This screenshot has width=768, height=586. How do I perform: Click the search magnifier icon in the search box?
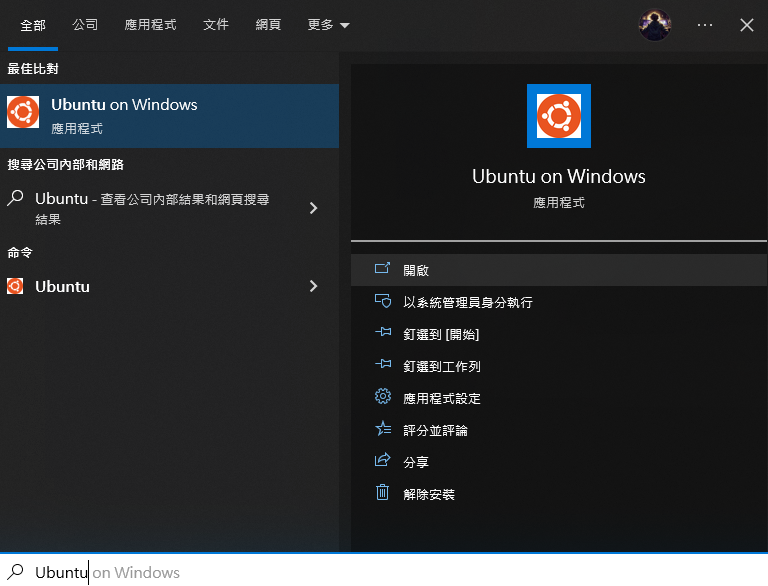pos(15,572)
